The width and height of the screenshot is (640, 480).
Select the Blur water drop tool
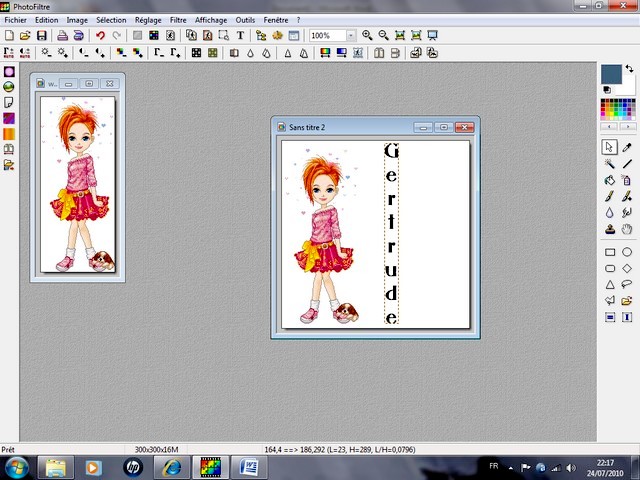point(609,213)
